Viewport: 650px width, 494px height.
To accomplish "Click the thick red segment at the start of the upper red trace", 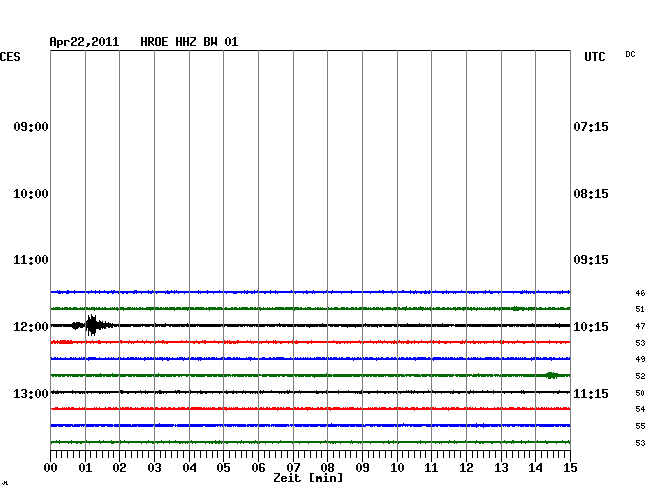I will tap(62, 342).
